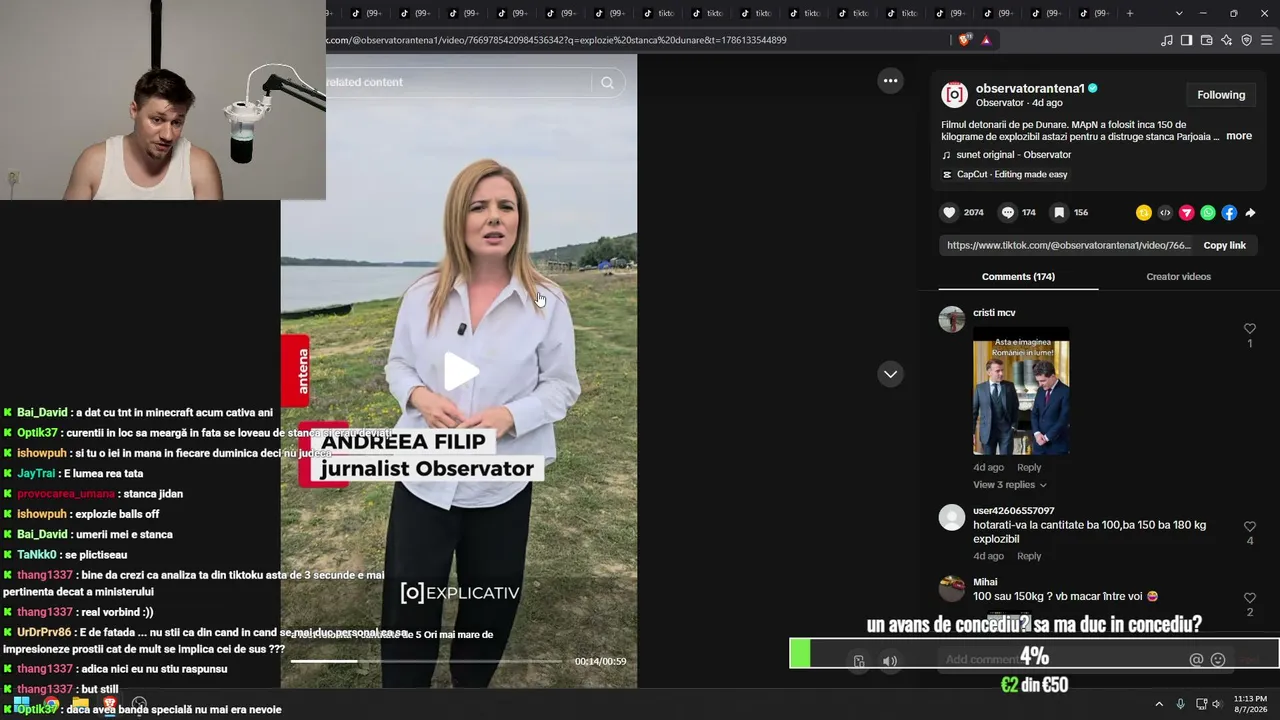Open browser hamburger main menu
Screen dimensions: 1280x720
point(1266,40)
